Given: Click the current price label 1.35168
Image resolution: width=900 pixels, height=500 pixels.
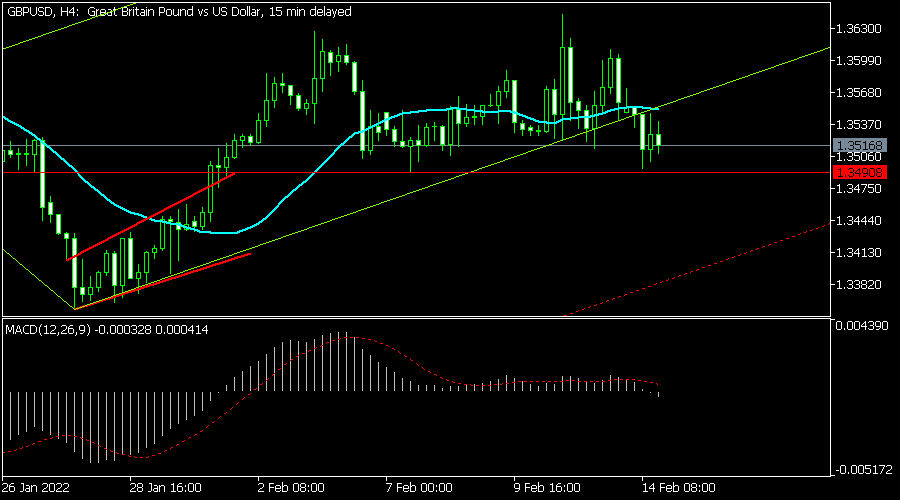Looking at the screenshot, I should point(859,146).
